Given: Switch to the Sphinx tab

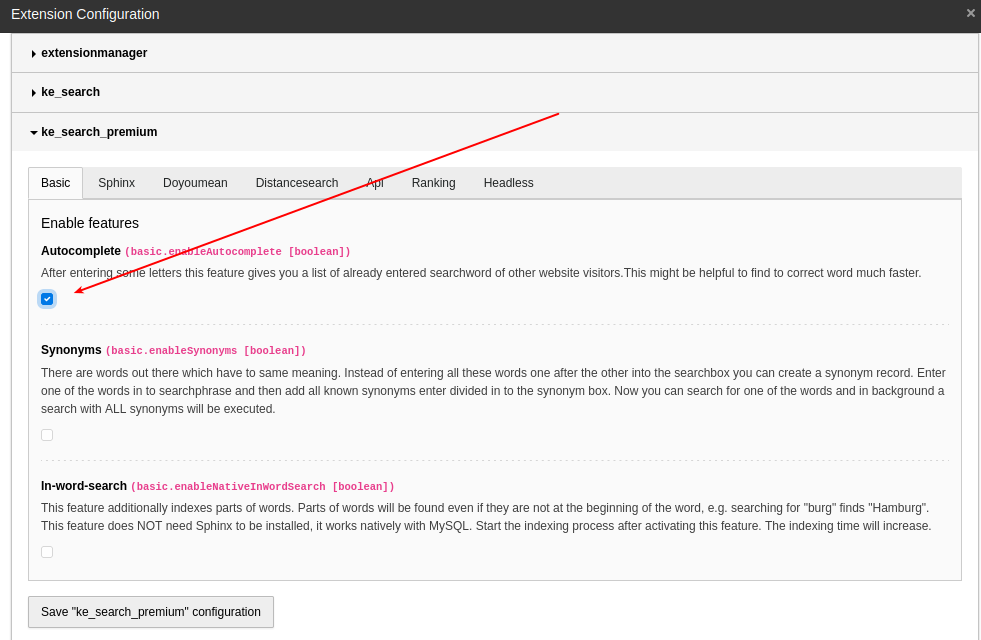Looking at the screenshot, I should coord(116,183).
